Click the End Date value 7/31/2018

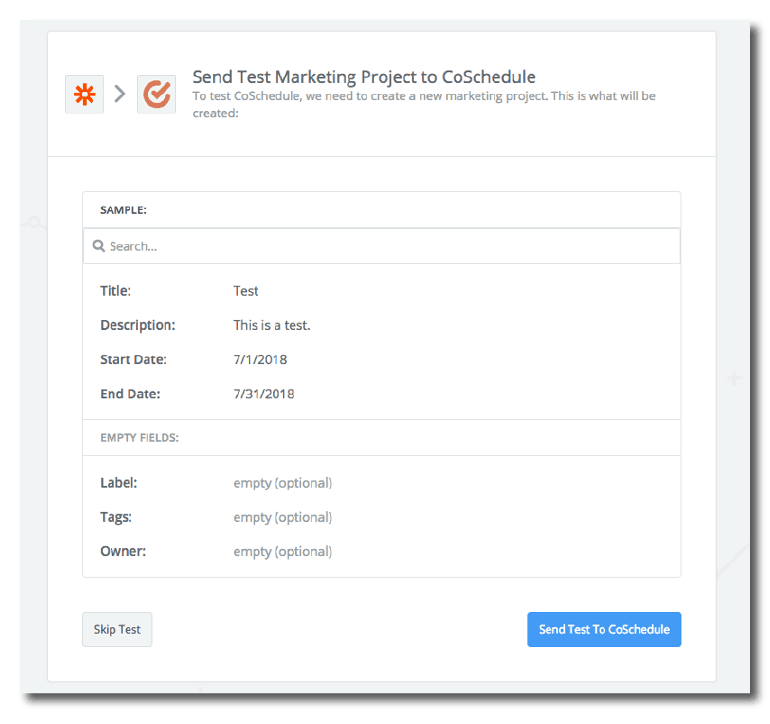pos(264,394)
